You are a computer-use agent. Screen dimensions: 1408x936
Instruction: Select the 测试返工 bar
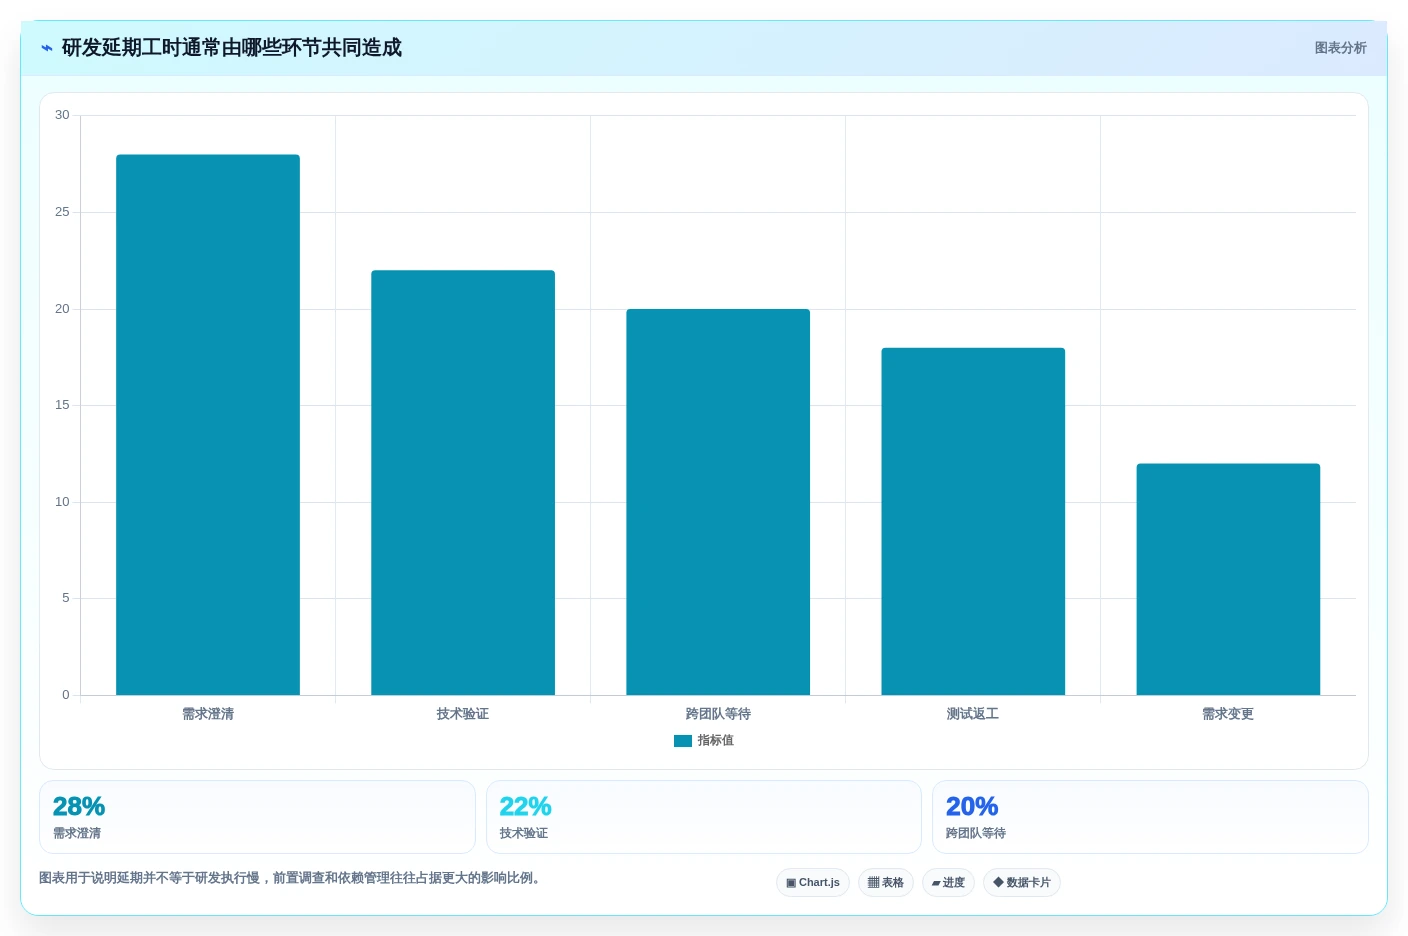point(973,521)
